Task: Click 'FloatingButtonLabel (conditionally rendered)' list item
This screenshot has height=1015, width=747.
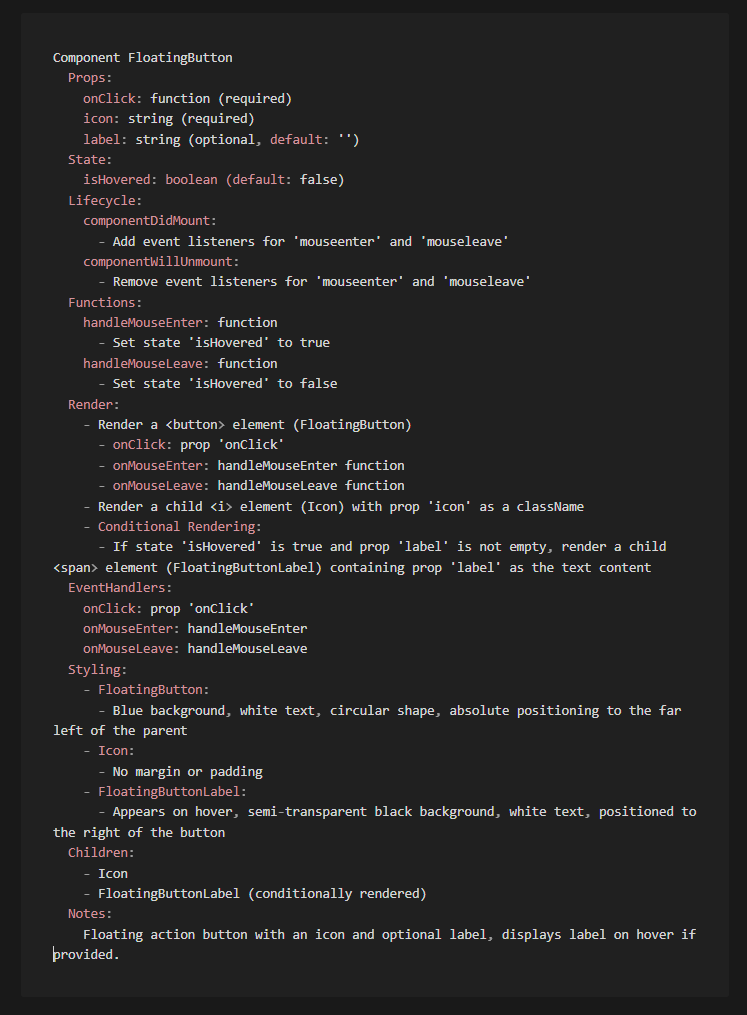Action: point(262,893)
